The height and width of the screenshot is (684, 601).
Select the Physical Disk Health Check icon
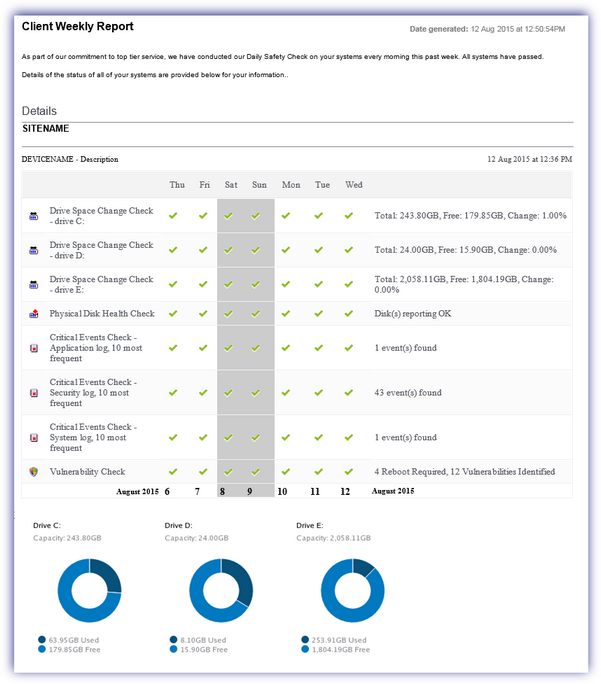tap(34, 314)
